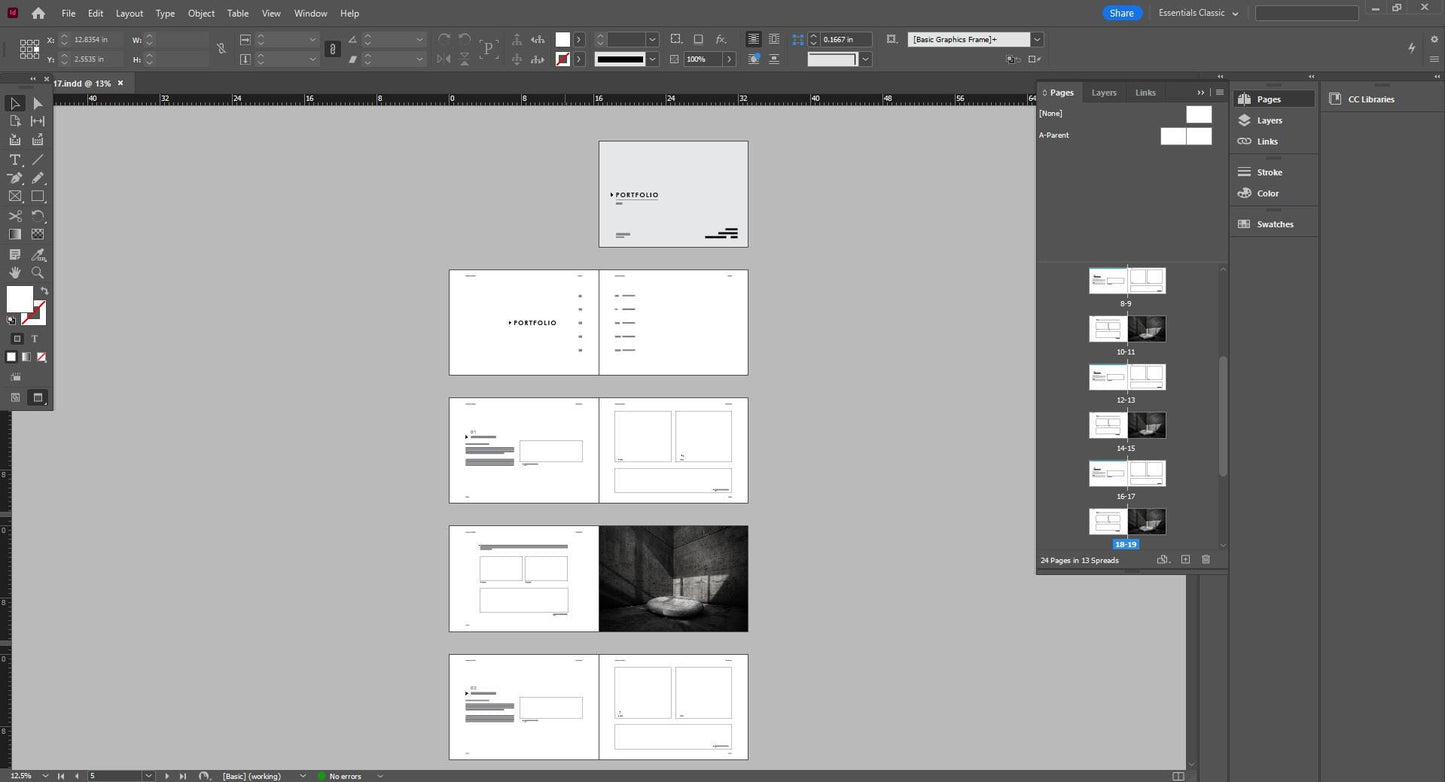Select the Type tool
The image size is (1445, 782).
pos(15,160)
